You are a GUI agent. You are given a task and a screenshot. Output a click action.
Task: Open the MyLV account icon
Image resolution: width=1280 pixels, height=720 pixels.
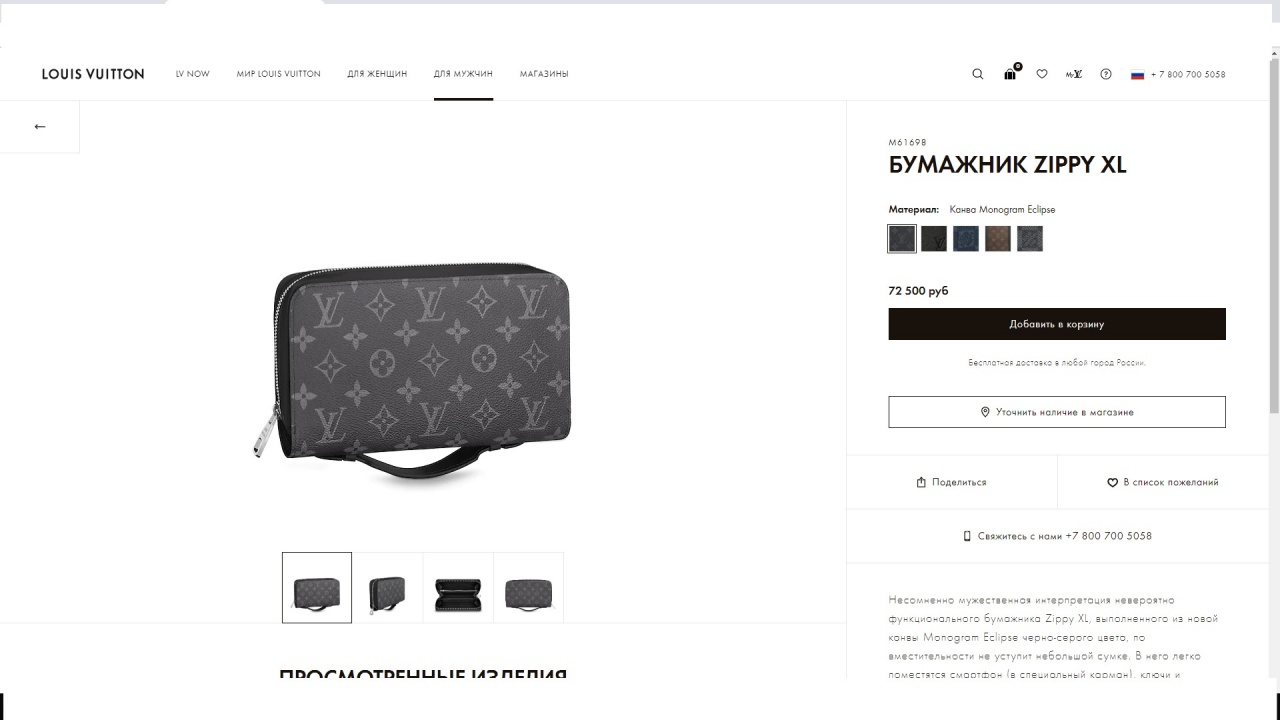[x=1074, y=74]
